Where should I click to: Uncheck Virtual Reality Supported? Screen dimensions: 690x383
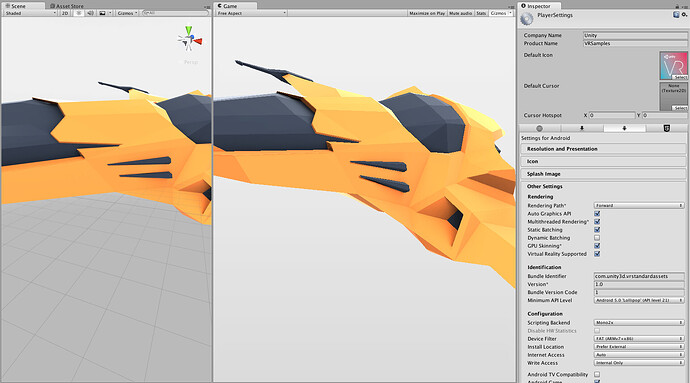click(x=597, y=254)
